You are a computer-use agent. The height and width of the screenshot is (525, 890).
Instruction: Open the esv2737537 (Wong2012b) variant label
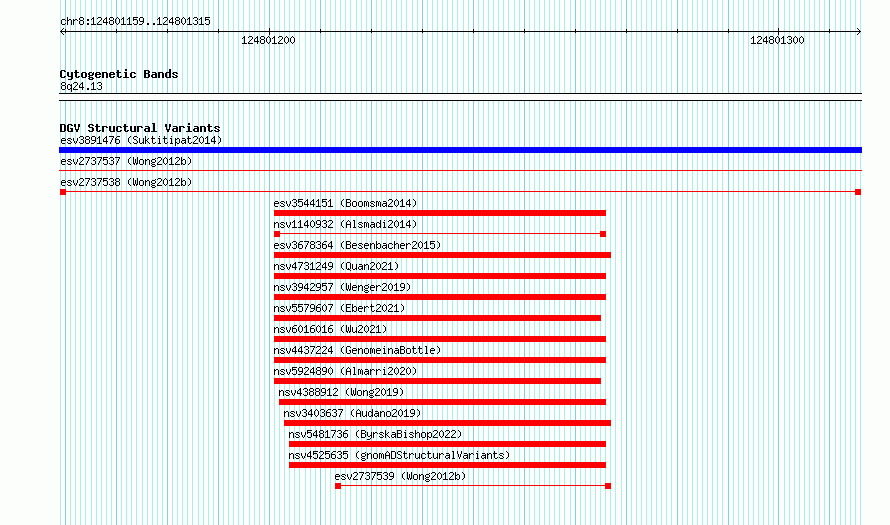[x=126, y=161]
